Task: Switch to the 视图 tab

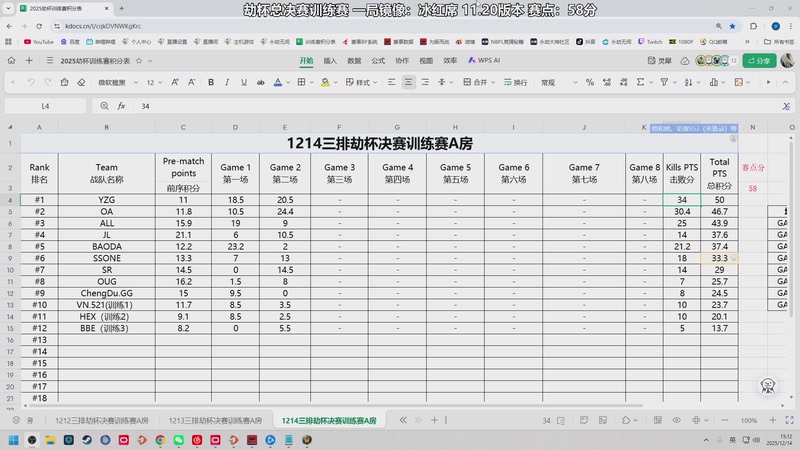Action: [426, 60]
